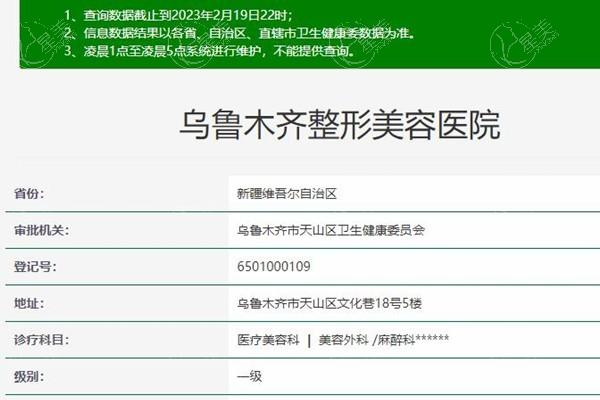This screenshot has width=600, height=400.
Task: Click the registration number 6501000109
Action: click(x=274, y=266)
